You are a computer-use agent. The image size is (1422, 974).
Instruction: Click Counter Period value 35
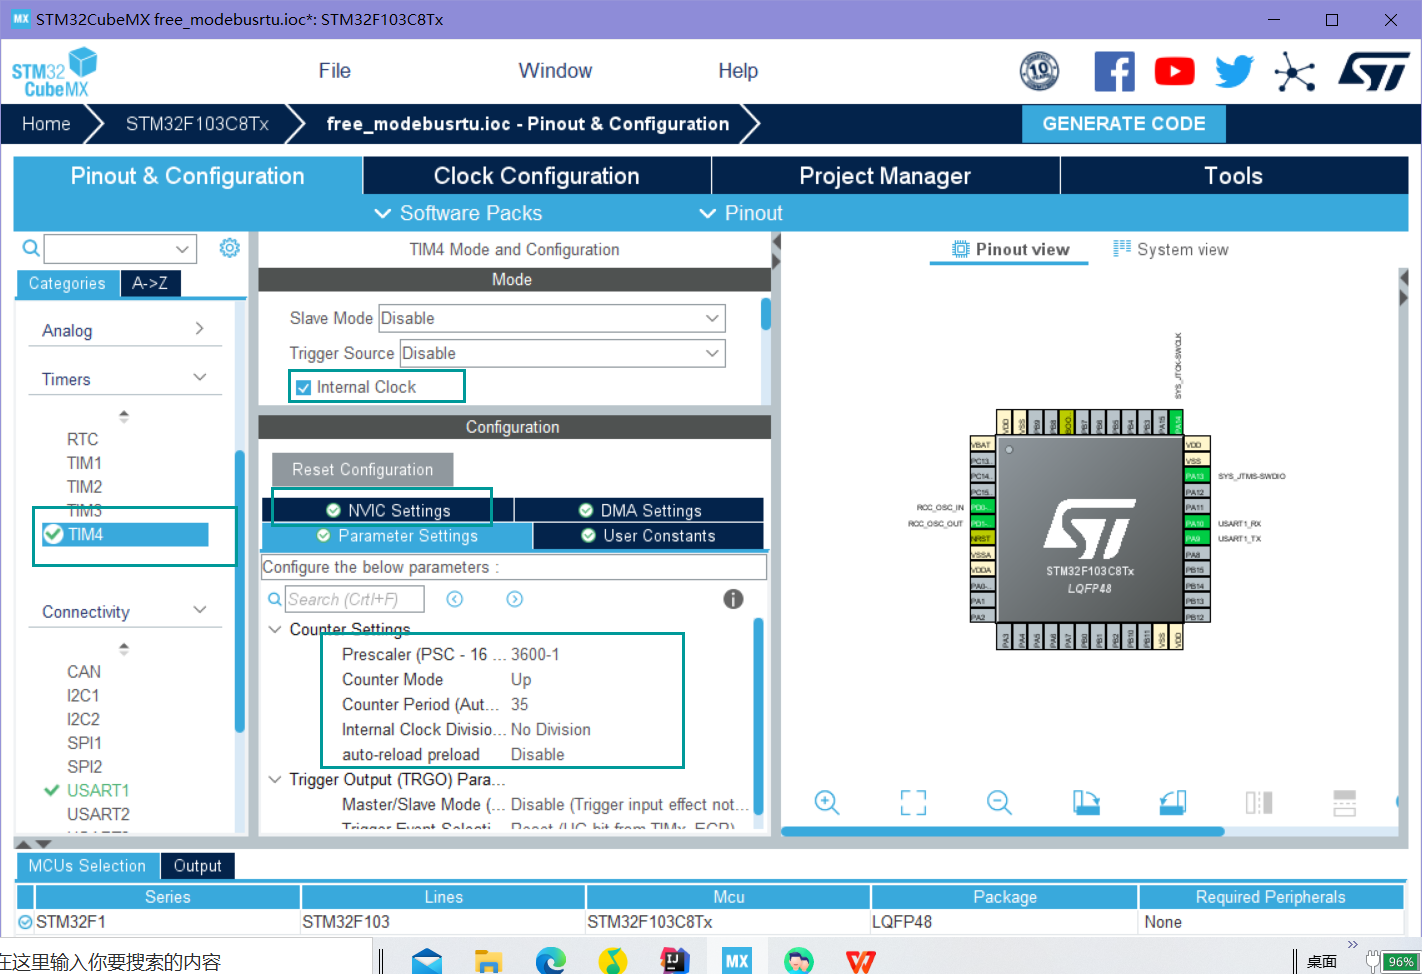[x=520, y=704]
